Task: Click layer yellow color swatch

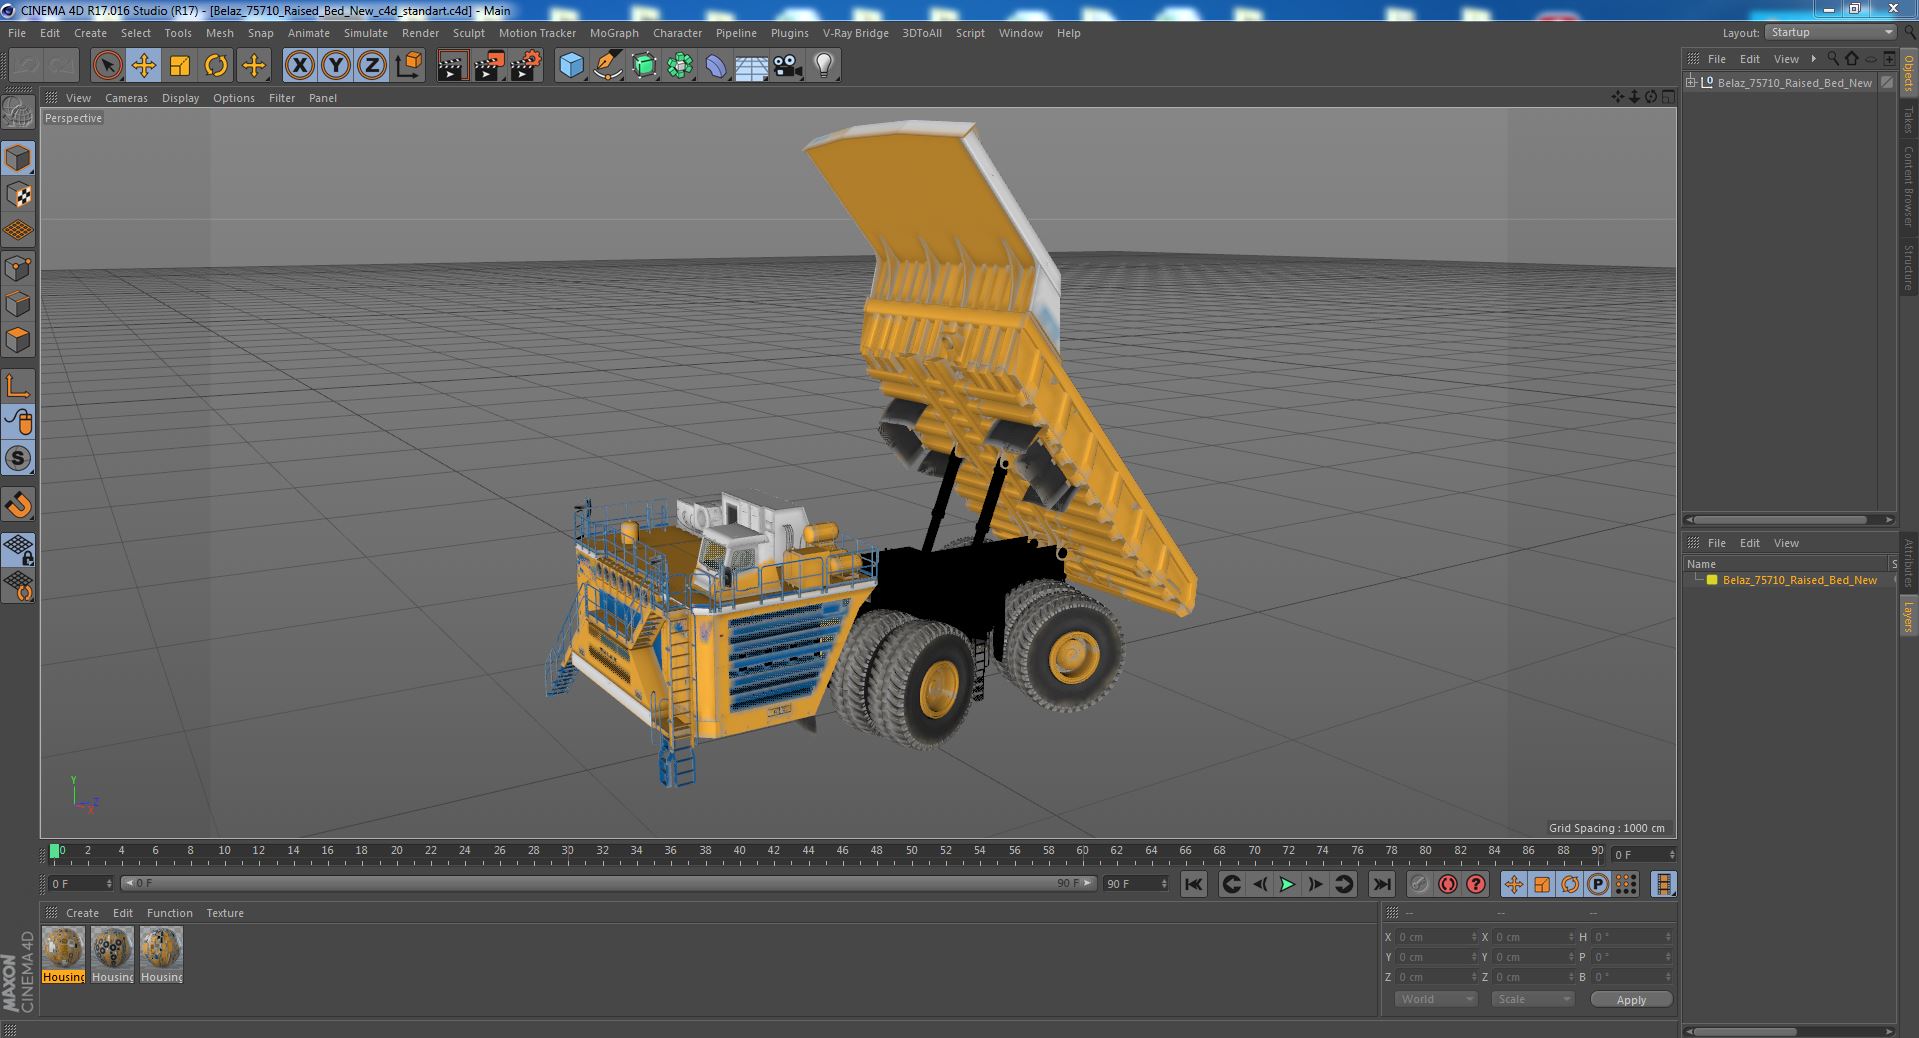Action: (x=1711, y=580)
